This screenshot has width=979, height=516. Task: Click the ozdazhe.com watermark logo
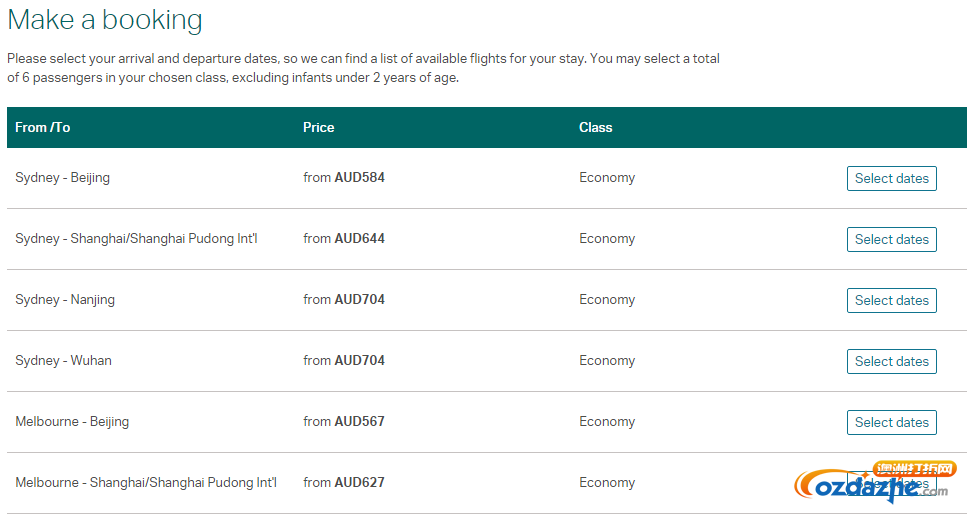point(874,482)
